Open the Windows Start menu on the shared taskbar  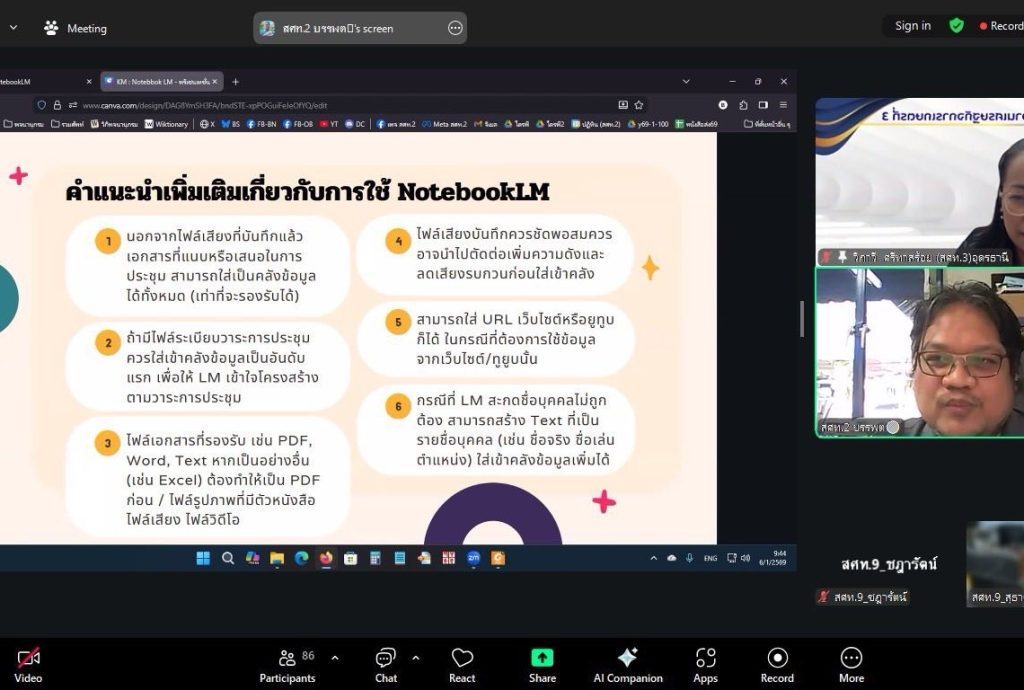pyautogui.click(x=203, y=558)
